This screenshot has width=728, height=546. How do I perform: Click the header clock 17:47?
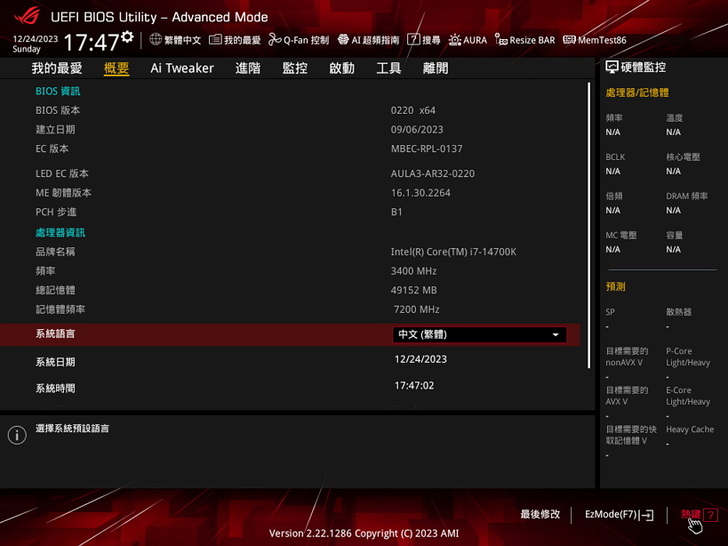click(x=91, y=42)
